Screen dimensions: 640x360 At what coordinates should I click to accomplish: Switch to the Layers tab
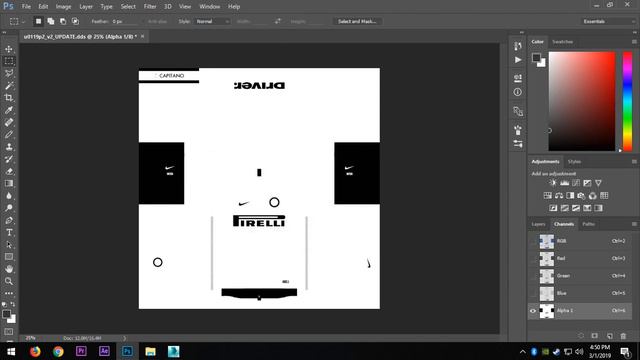538,224
